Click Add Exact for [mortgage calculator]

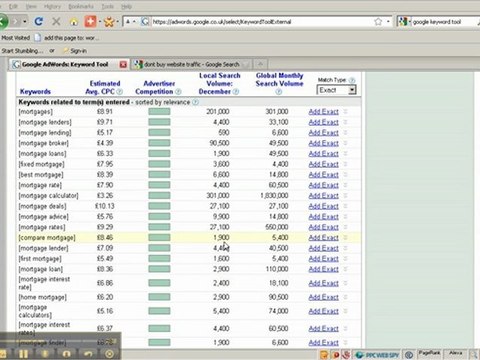[x=323, y=196]
